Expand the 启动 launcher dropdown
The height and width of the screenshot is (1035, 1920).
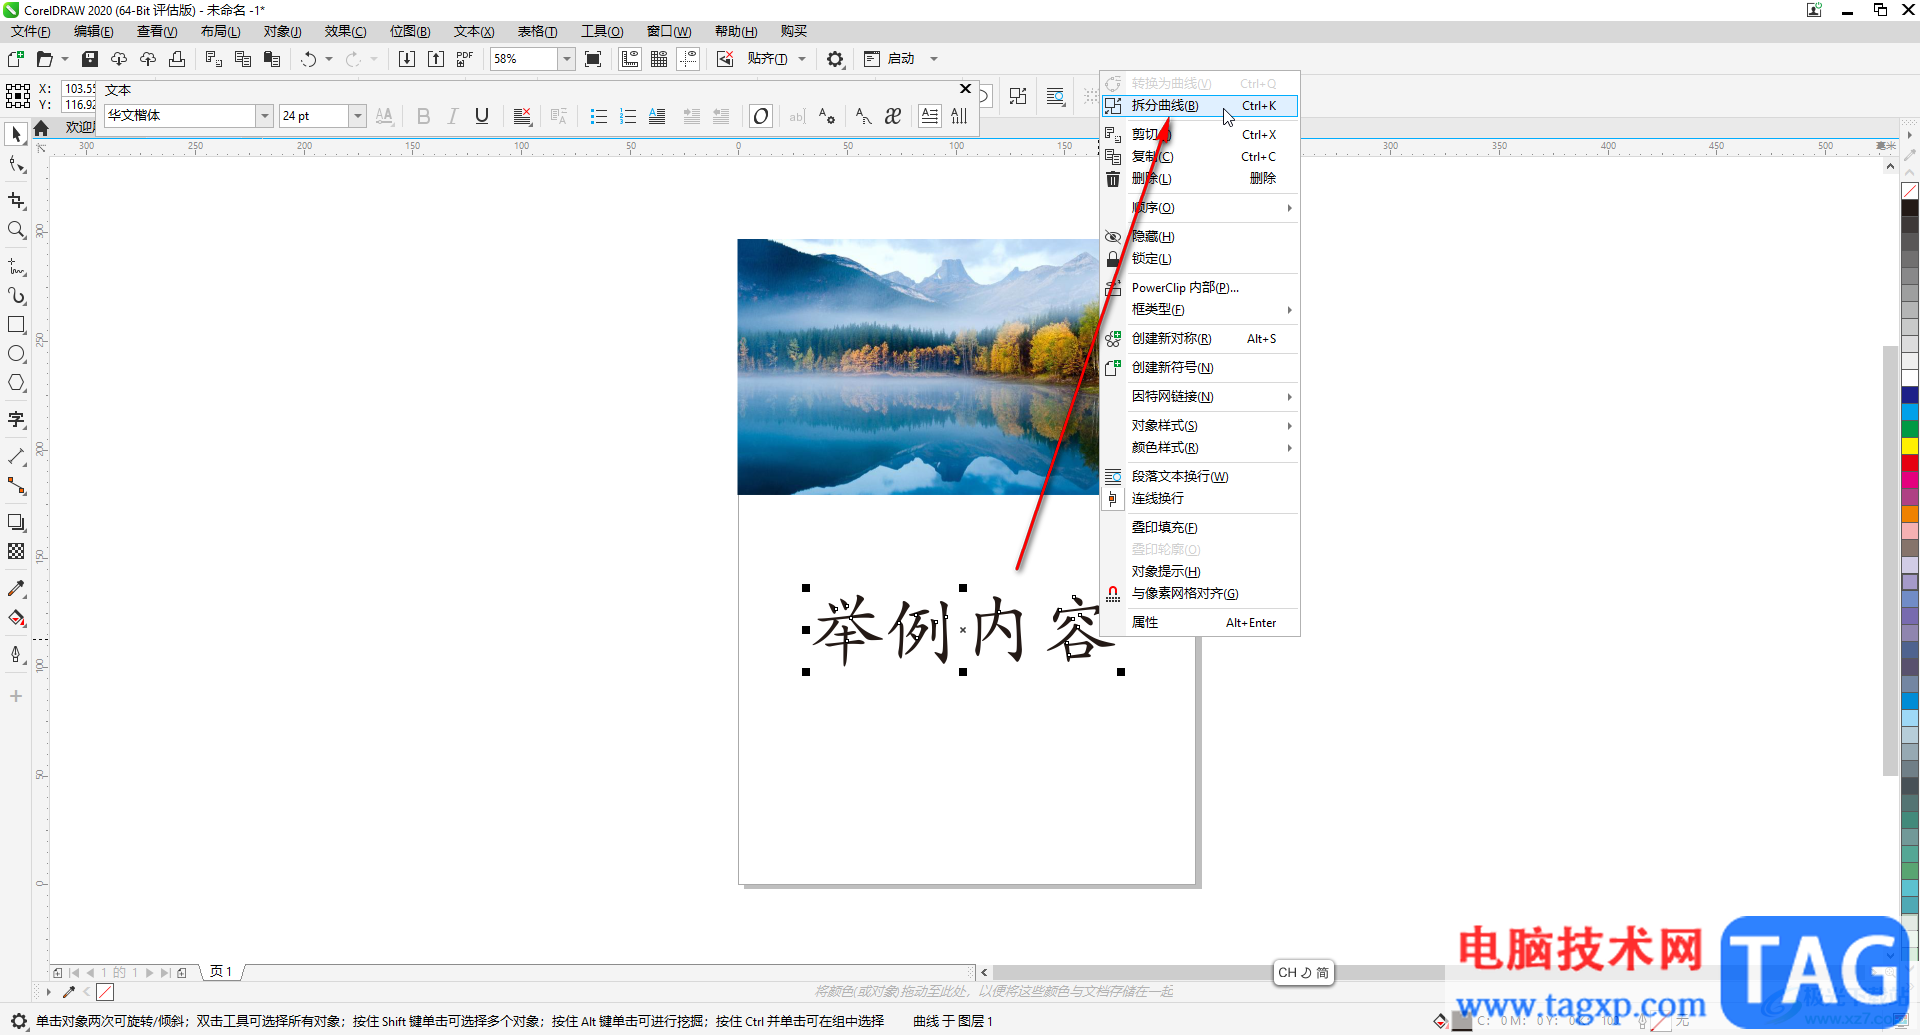(x=934, y=59)
